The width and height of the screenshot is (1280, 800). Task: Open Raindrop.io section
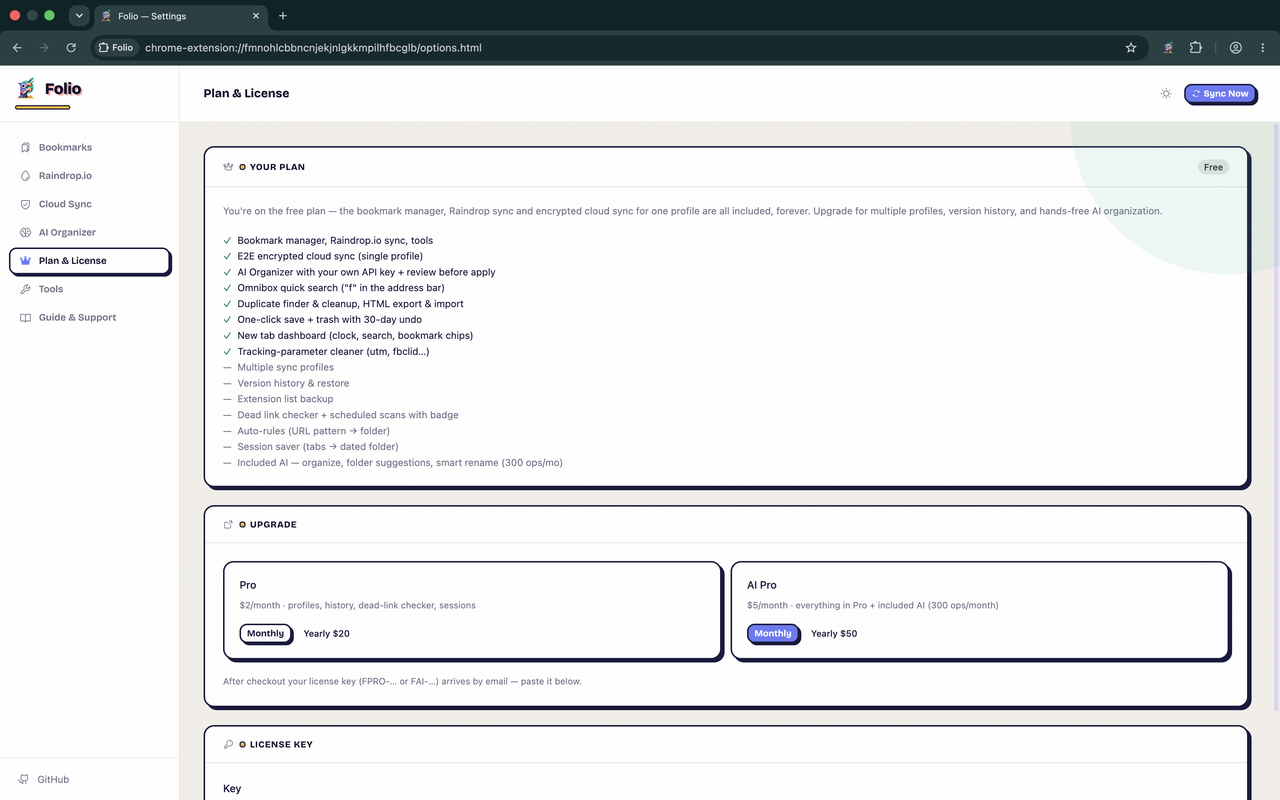[90, 176]
